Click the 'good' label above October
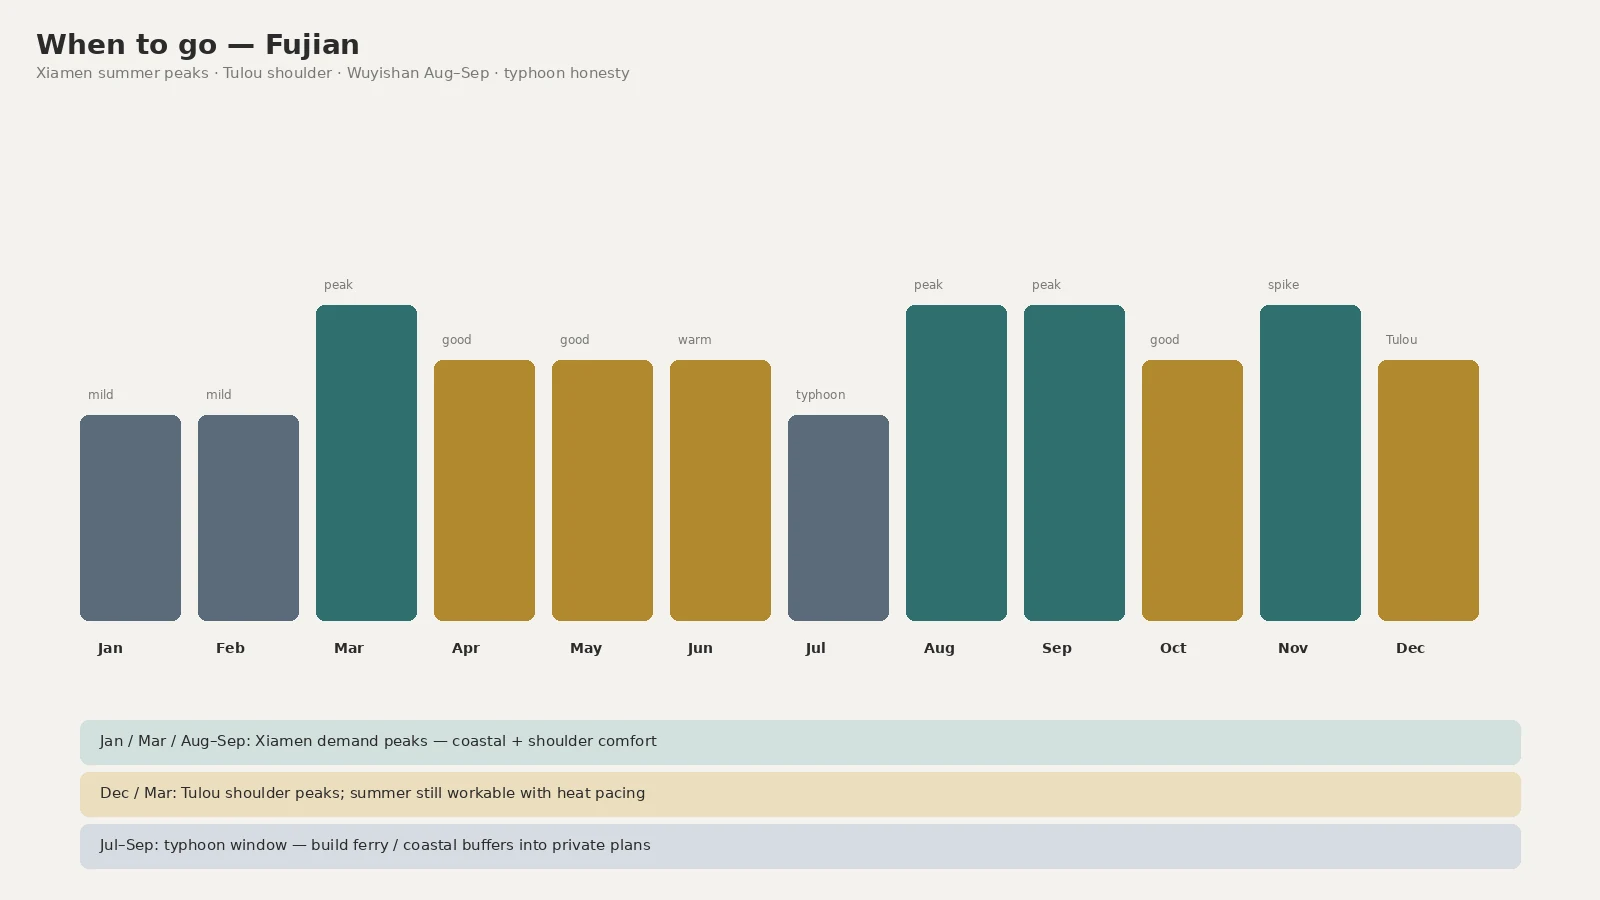The image size is (1600, 900). click(1165, 340)
